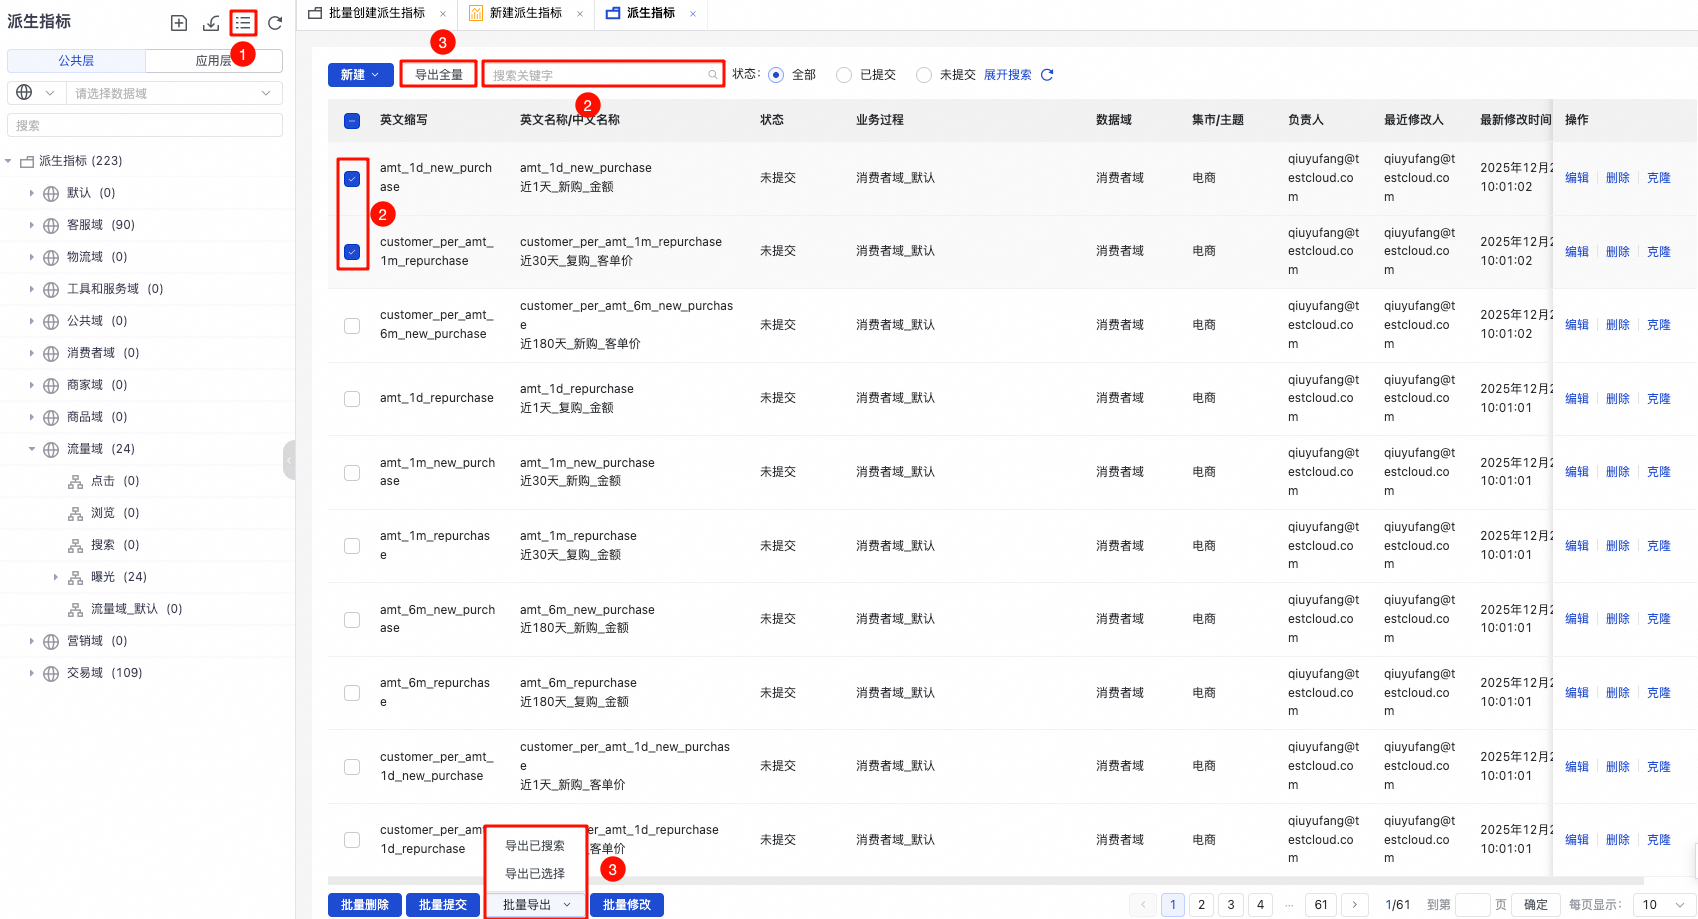Focus the sidebar 搜索 input field

[145, 125]
